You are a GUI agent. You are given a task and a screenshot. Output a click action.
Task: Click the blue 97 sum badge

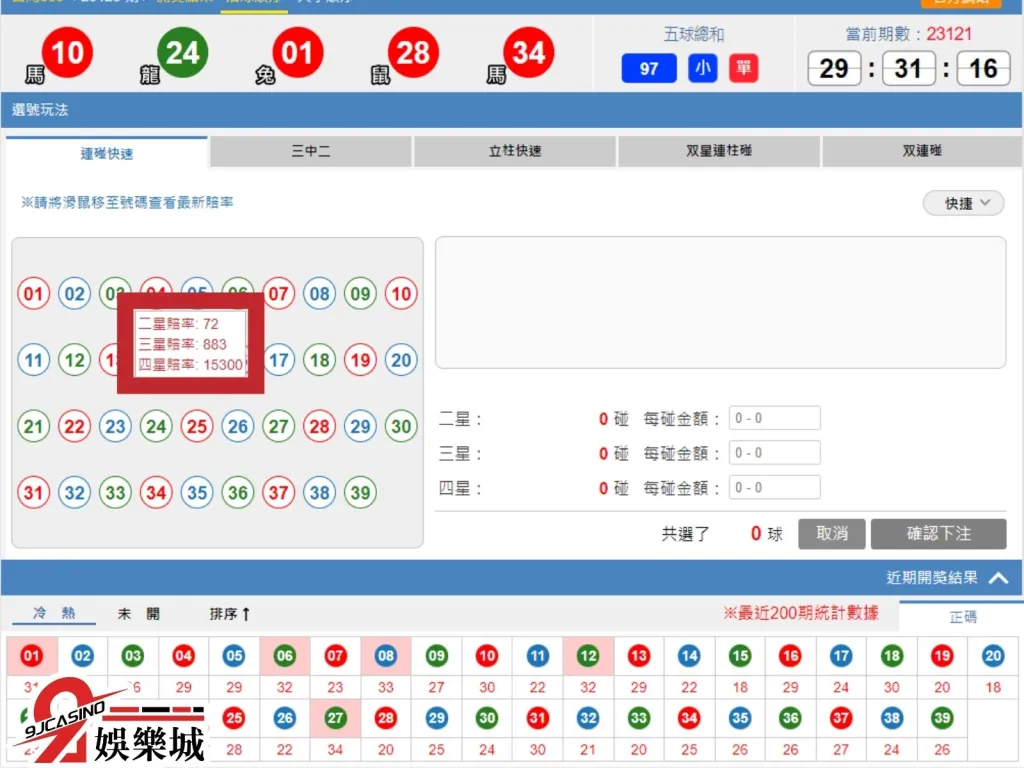pyautogui.click(x=648, y=69)
